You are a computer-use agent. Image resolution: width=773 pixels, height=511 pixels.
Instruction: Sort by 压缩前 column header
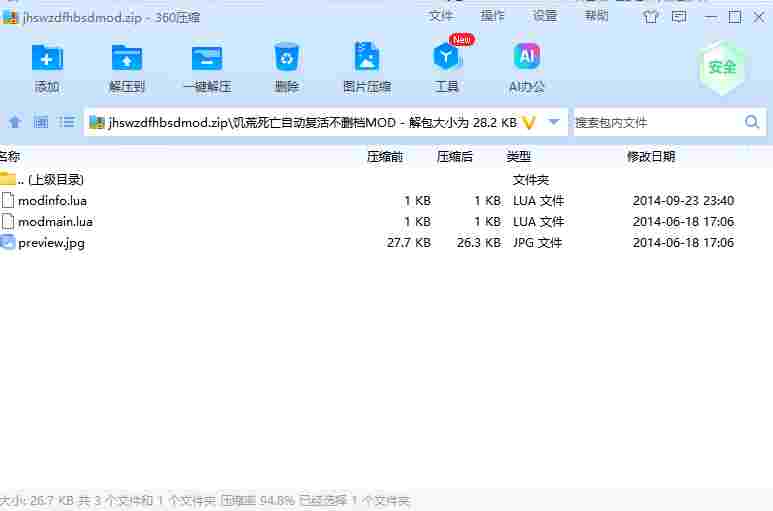point(385,157)
